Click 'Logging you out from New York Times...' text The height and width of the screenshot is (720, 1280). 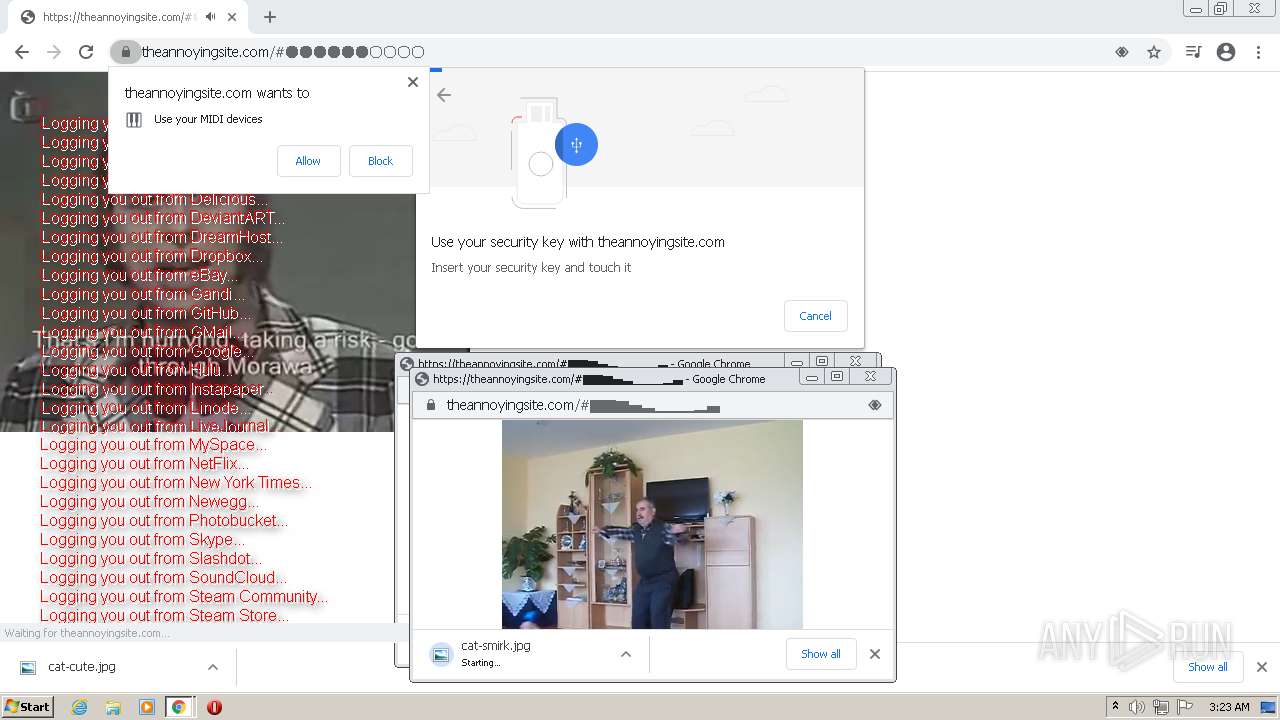click(176, 483)
